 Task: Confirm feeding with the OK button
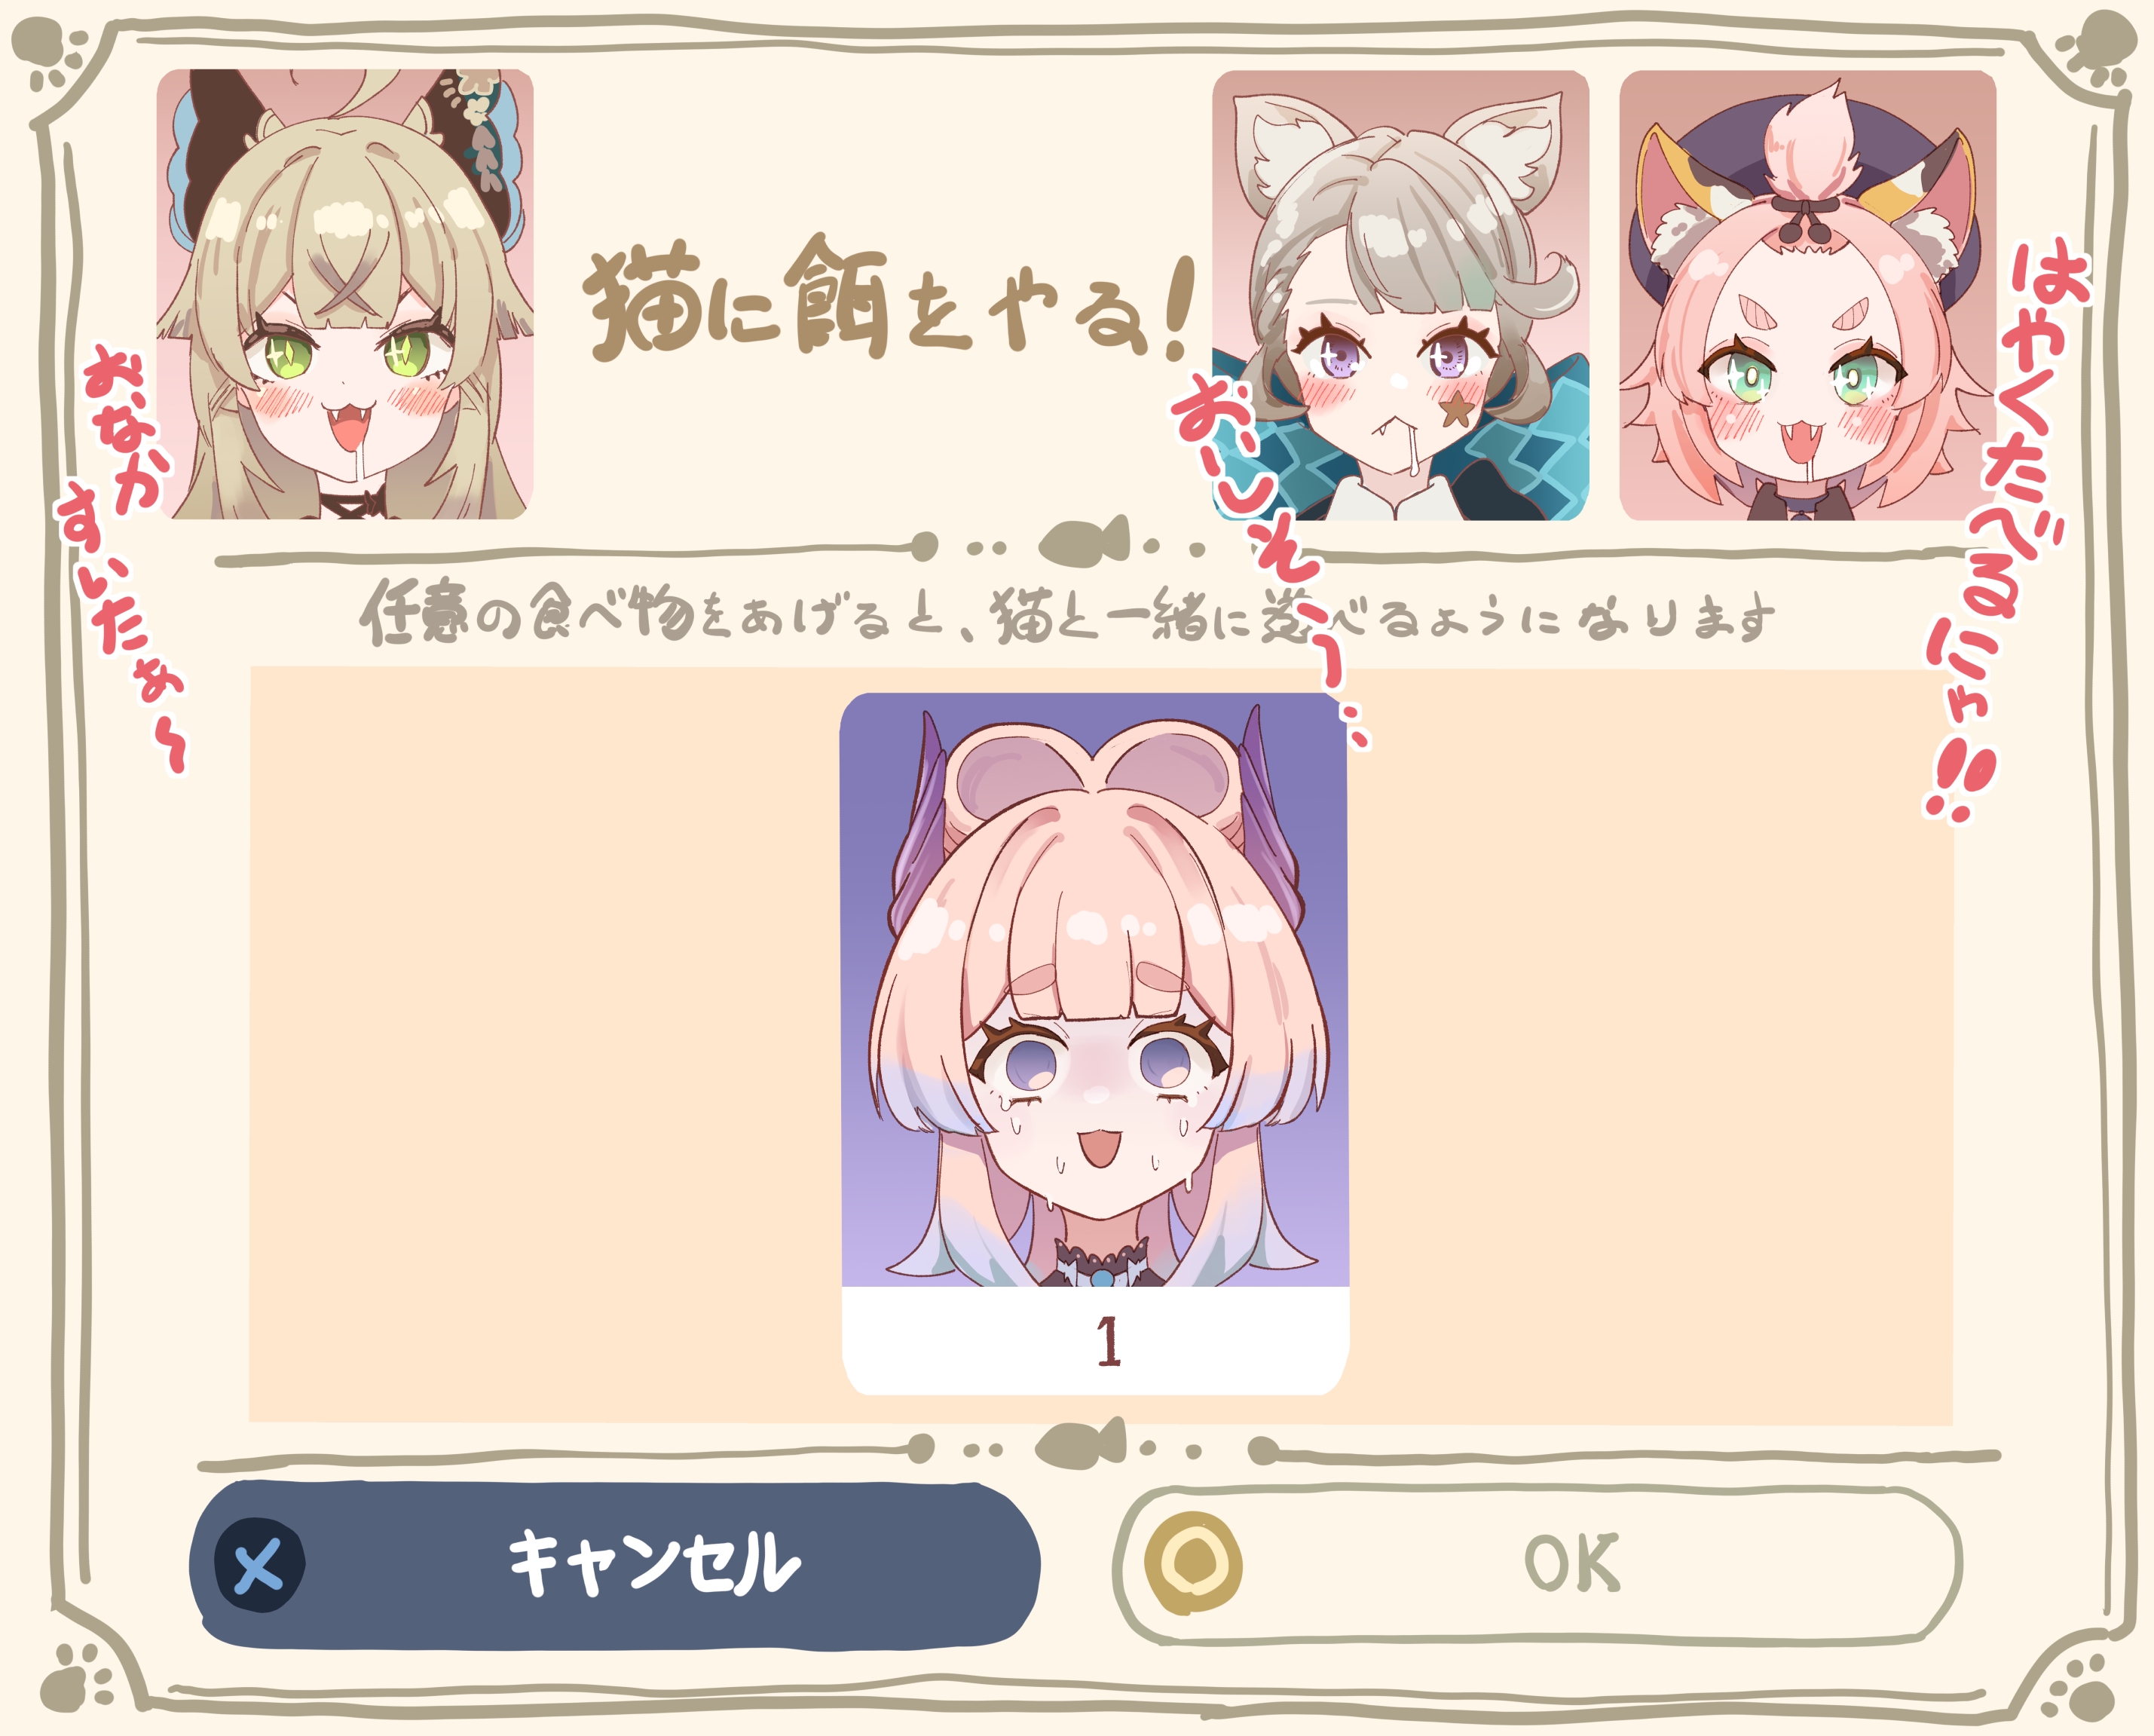(1537, 1564)
